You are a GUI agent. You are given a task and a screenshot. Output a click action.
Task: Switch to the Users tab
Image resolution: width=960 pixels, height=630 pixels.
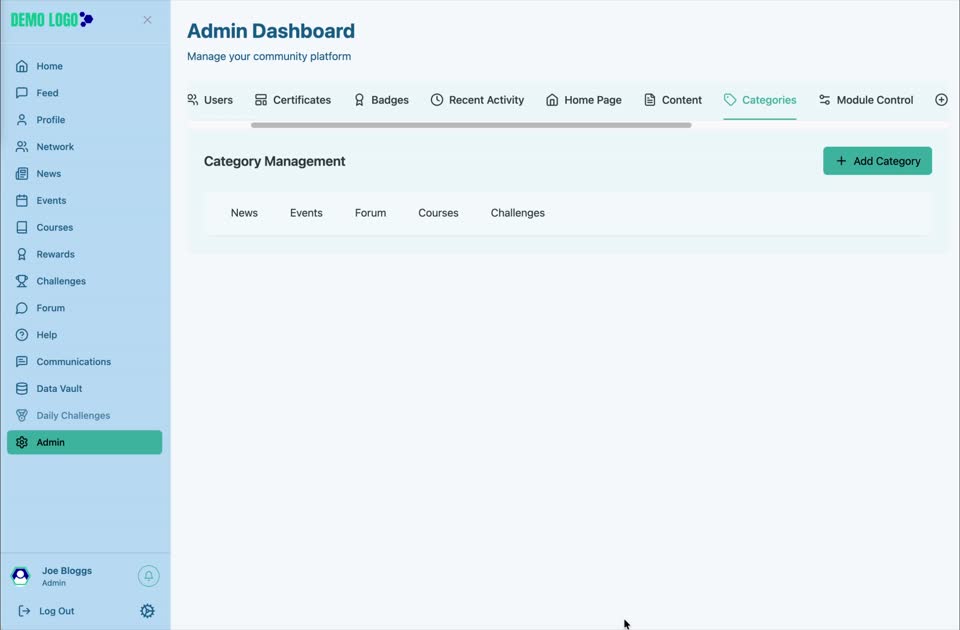pyautogui.click(x=210, y=100)
